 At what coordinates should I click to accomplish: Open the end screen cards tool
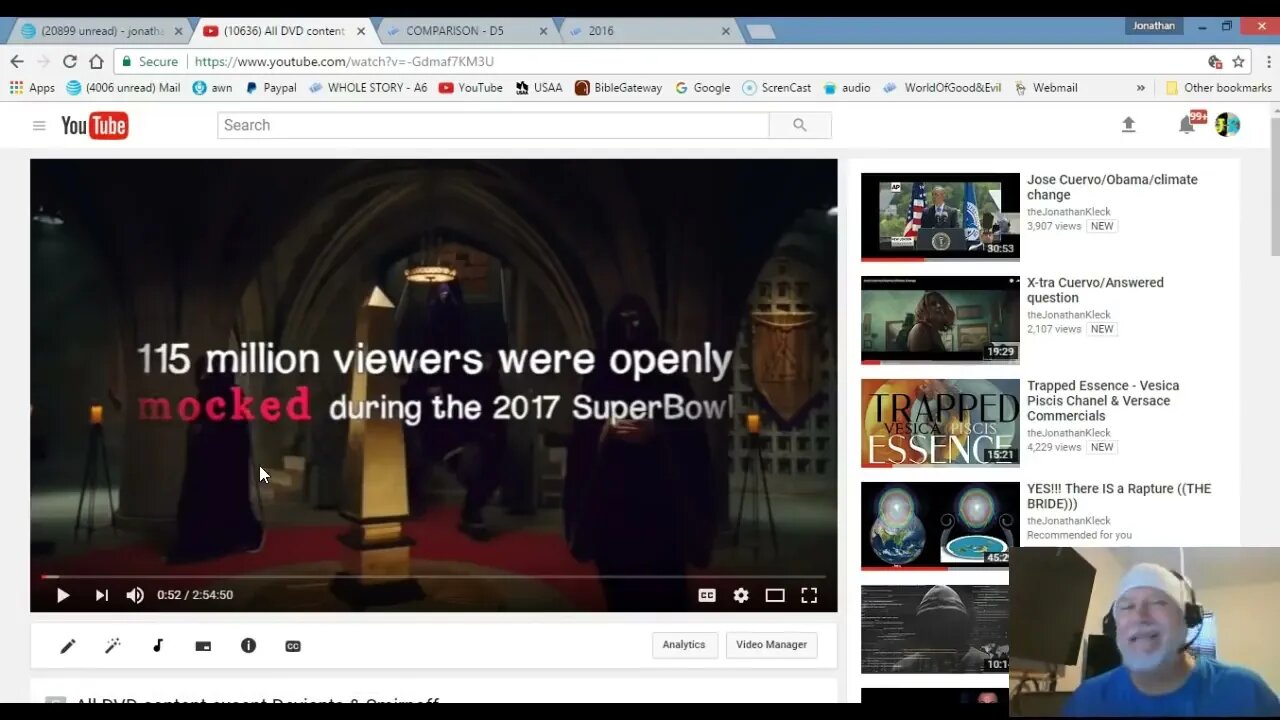pyautogui.click(x=203, y=646)
